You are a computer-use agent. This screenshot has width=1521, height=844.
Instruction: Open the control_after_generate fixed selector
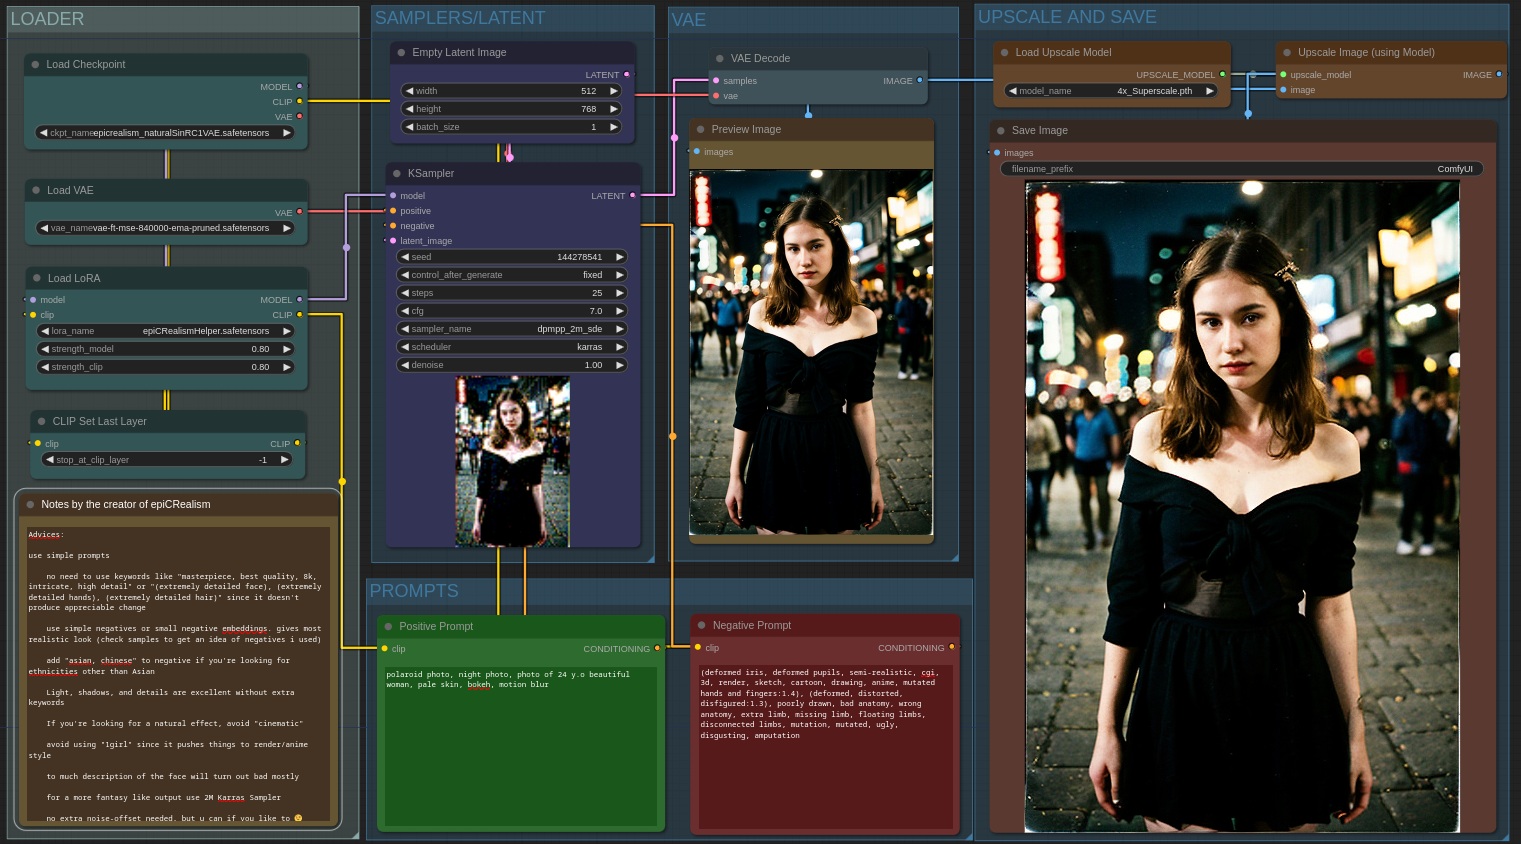click(x=512, y=274)
